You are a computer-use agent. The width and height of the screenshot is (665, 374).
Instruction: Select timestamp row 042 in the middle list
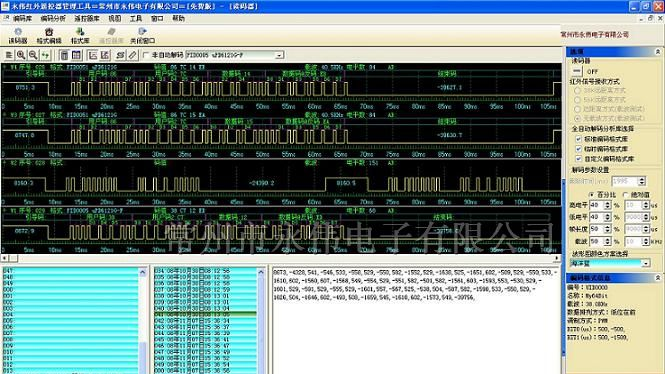tap(205, 321)
